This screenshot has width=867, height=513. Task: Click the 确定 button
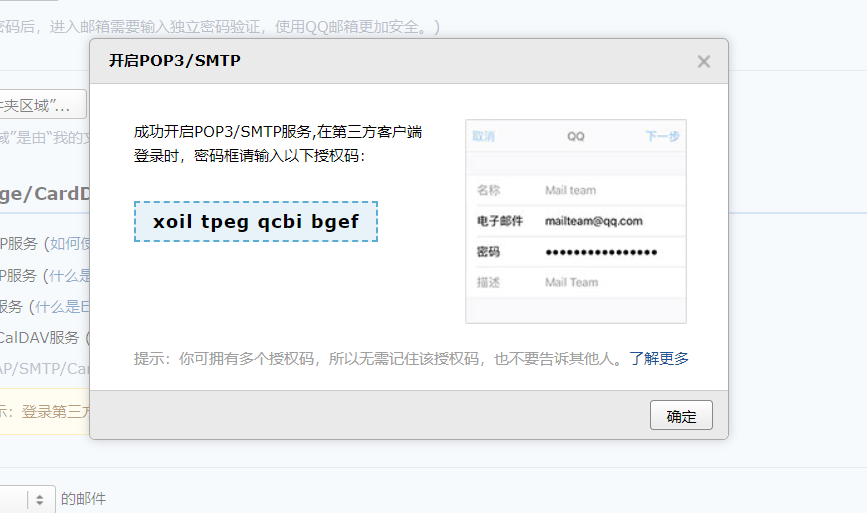pos(681,416)
